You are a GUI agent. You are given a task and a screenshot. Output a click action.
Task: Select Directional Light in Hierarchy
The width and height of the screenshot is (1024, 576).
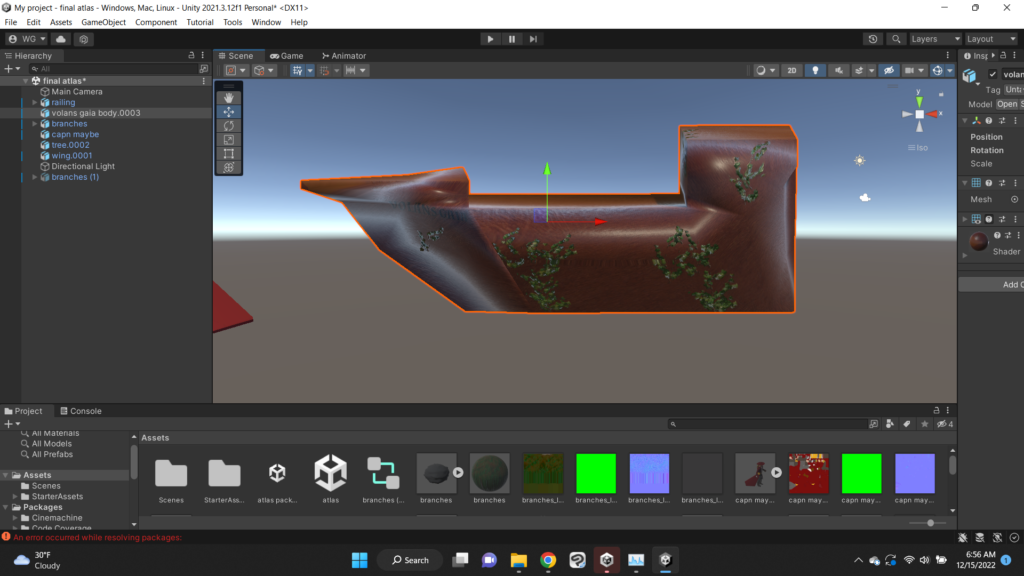pyautogui.click(x=83, y=167)
